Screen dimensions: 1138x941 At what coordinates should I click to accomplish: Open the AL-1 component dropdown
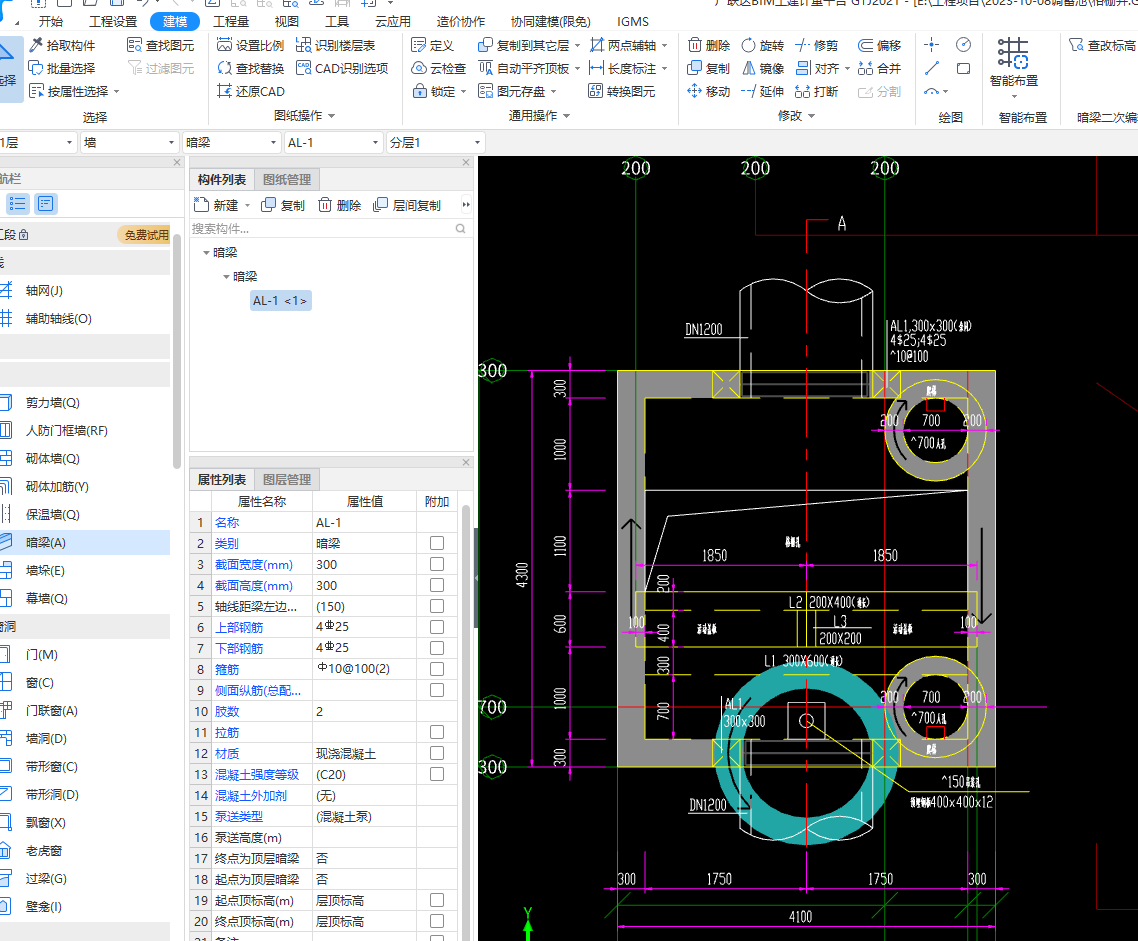click(x=333, y=142)
